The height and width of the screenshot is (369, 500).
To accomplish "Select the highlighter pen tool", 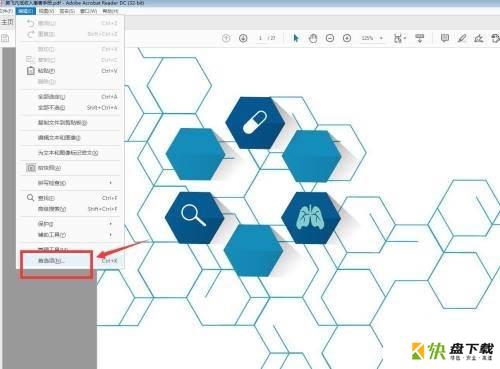I will click(x=462, y=38).
